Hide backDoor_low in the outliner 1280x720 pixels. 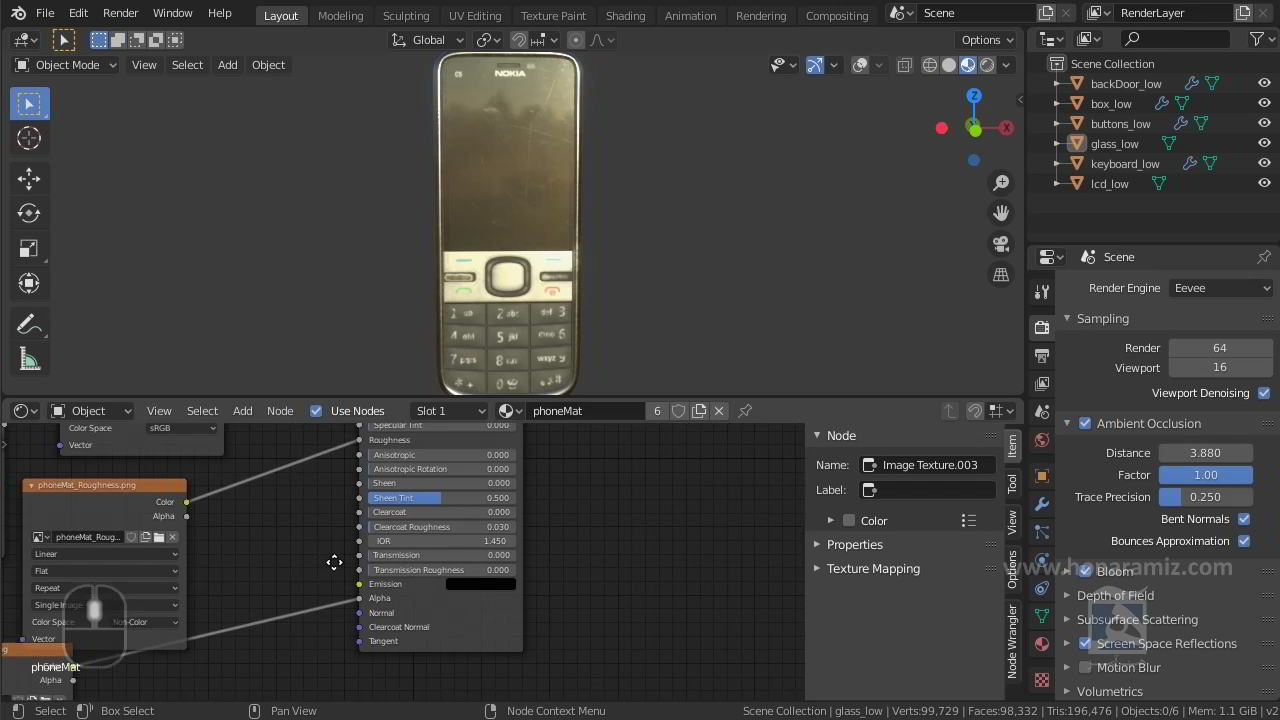click(x=1264, y=84)
